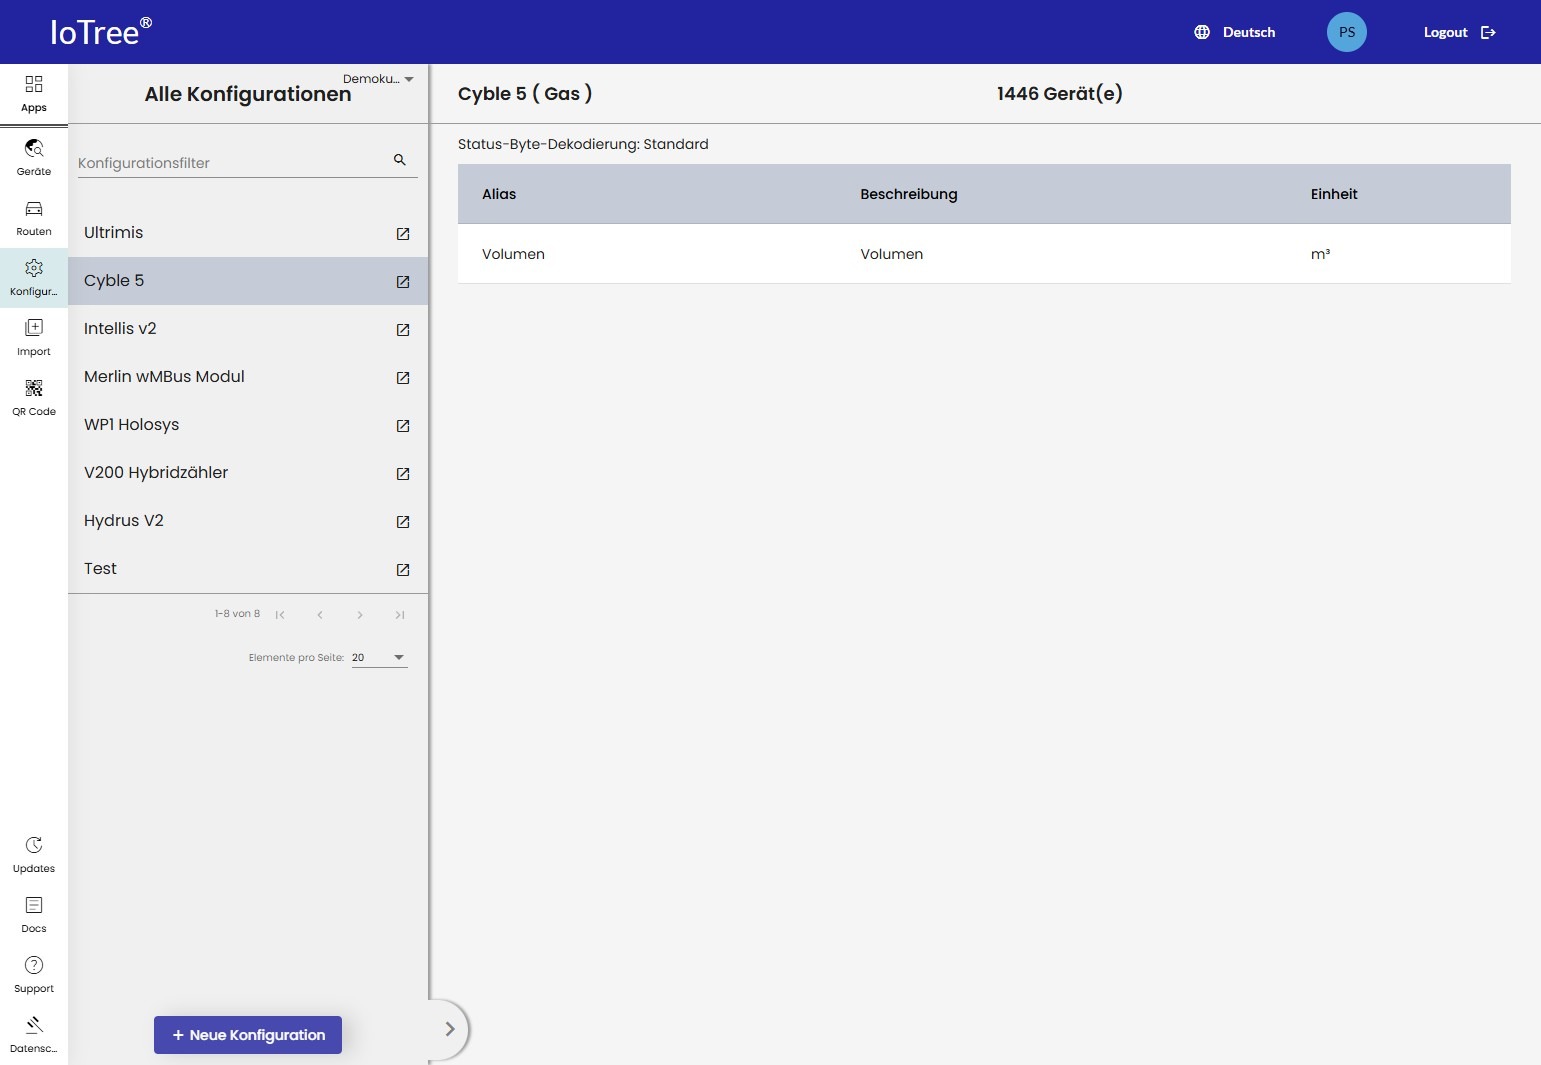Open Hydrus V2 edit icon
The height and width of the screenshot is (1065, 1541).
(403, 522)
